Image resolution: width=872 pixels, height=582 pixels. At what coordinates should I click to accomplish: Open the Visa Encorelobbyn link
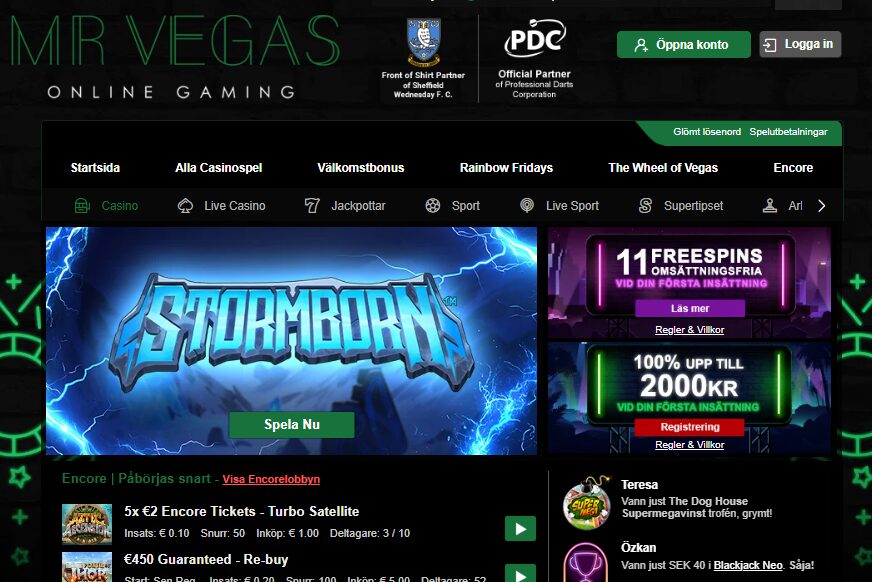pyautogui.click(x=271, y=479)
